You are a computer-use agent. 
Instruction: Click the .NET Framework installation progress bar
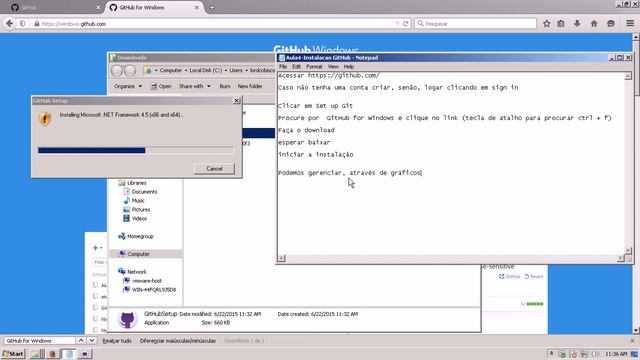[136, 150]
